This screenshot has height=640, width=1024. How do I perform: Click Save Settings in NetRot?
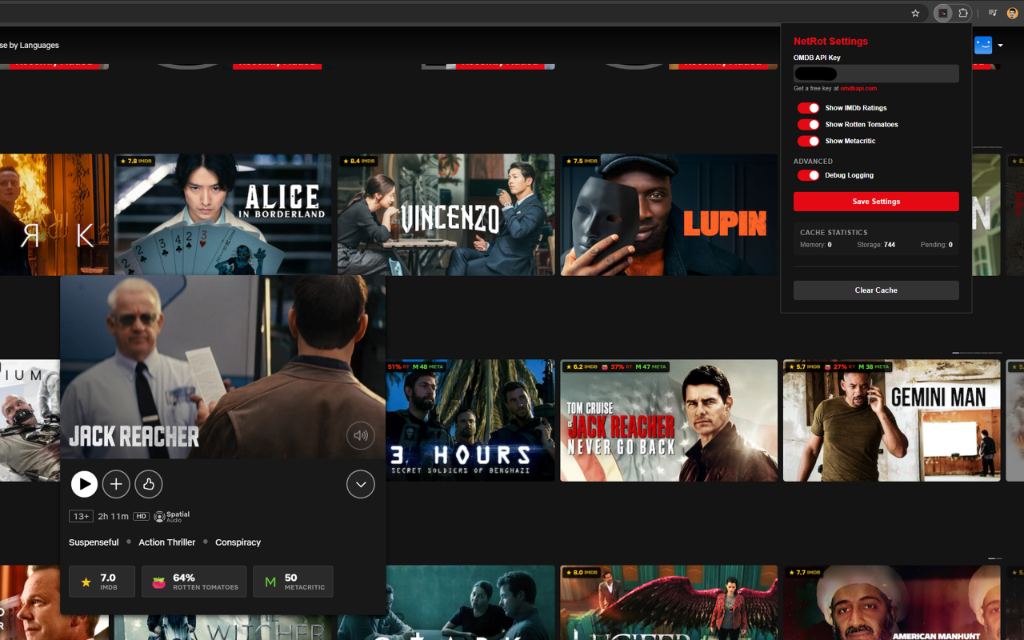[876, 200]
